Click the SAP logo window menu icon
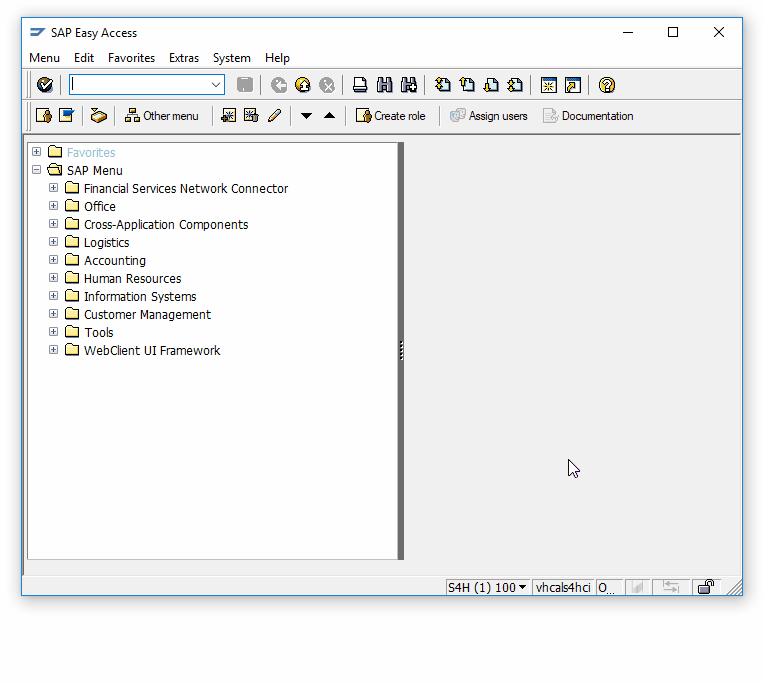Image resolution: width=764 pixels, height=683 pixels. 38,33
